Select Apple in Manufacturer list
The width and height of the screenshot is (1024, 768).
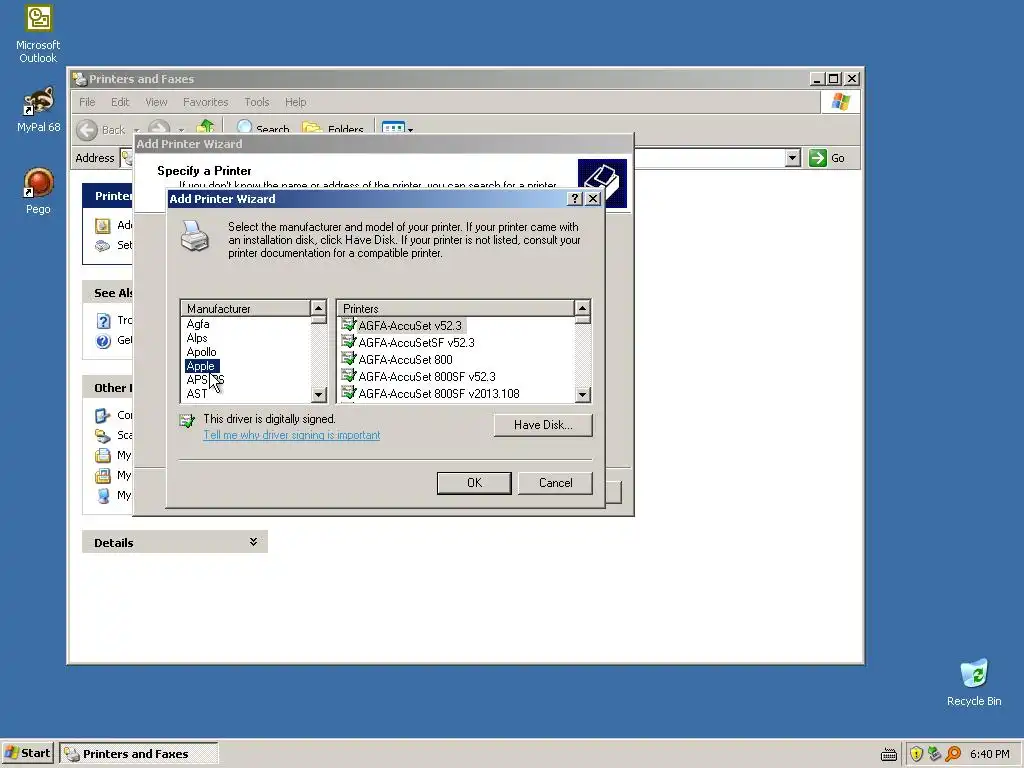click(202, 366)
